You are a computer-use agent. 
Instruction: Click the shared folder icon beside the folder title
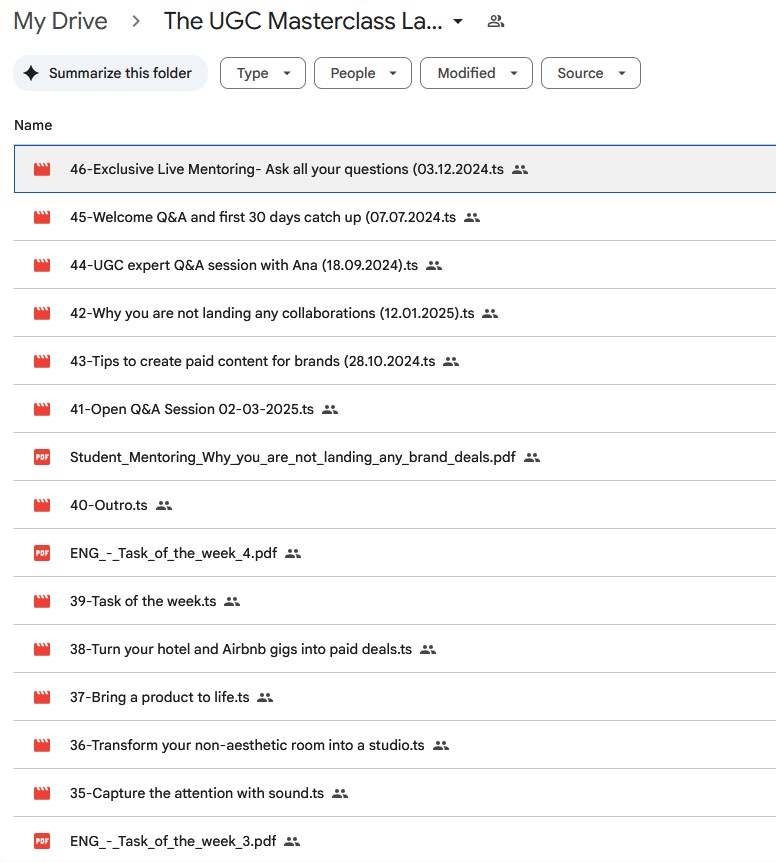495,21
